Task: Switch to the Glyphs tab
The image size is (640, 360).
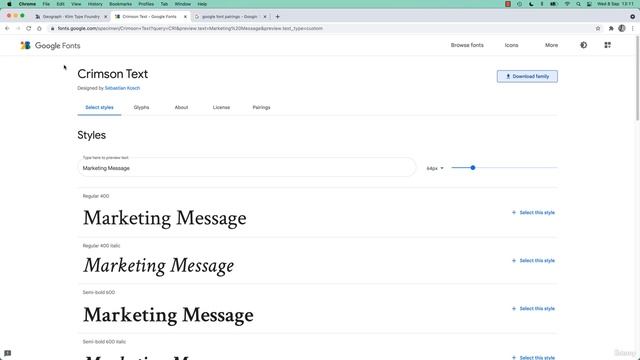Action: click(x=141, y=107)
